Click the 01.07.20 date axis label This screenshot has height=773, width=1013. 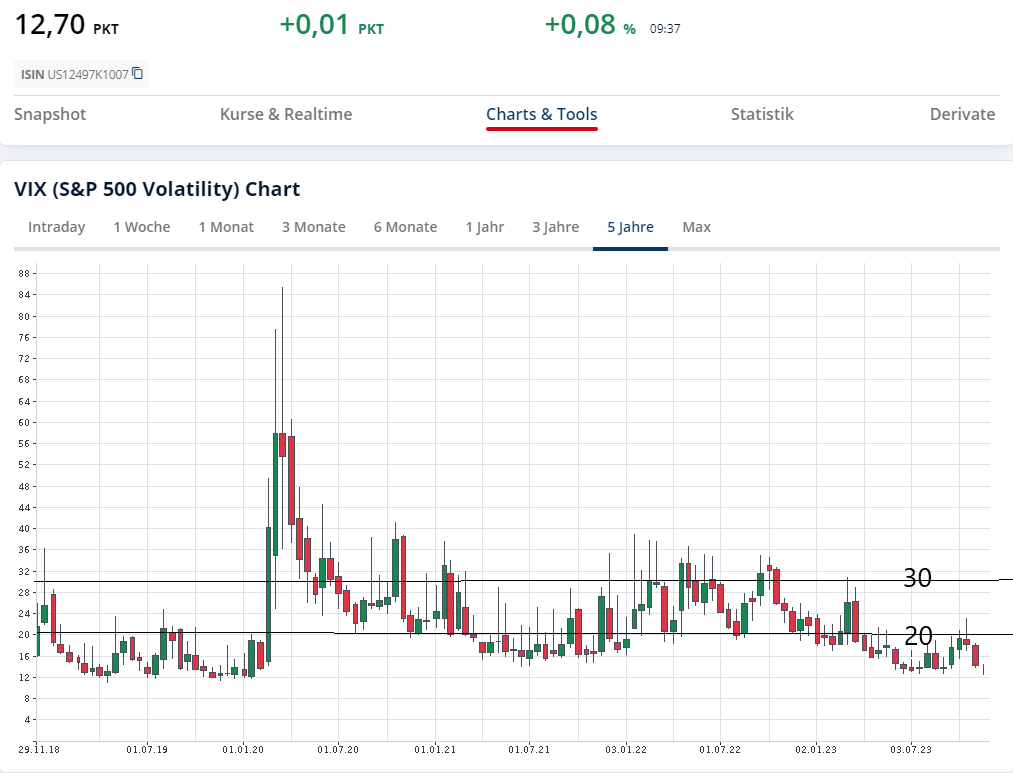click(x=338, y=750)
